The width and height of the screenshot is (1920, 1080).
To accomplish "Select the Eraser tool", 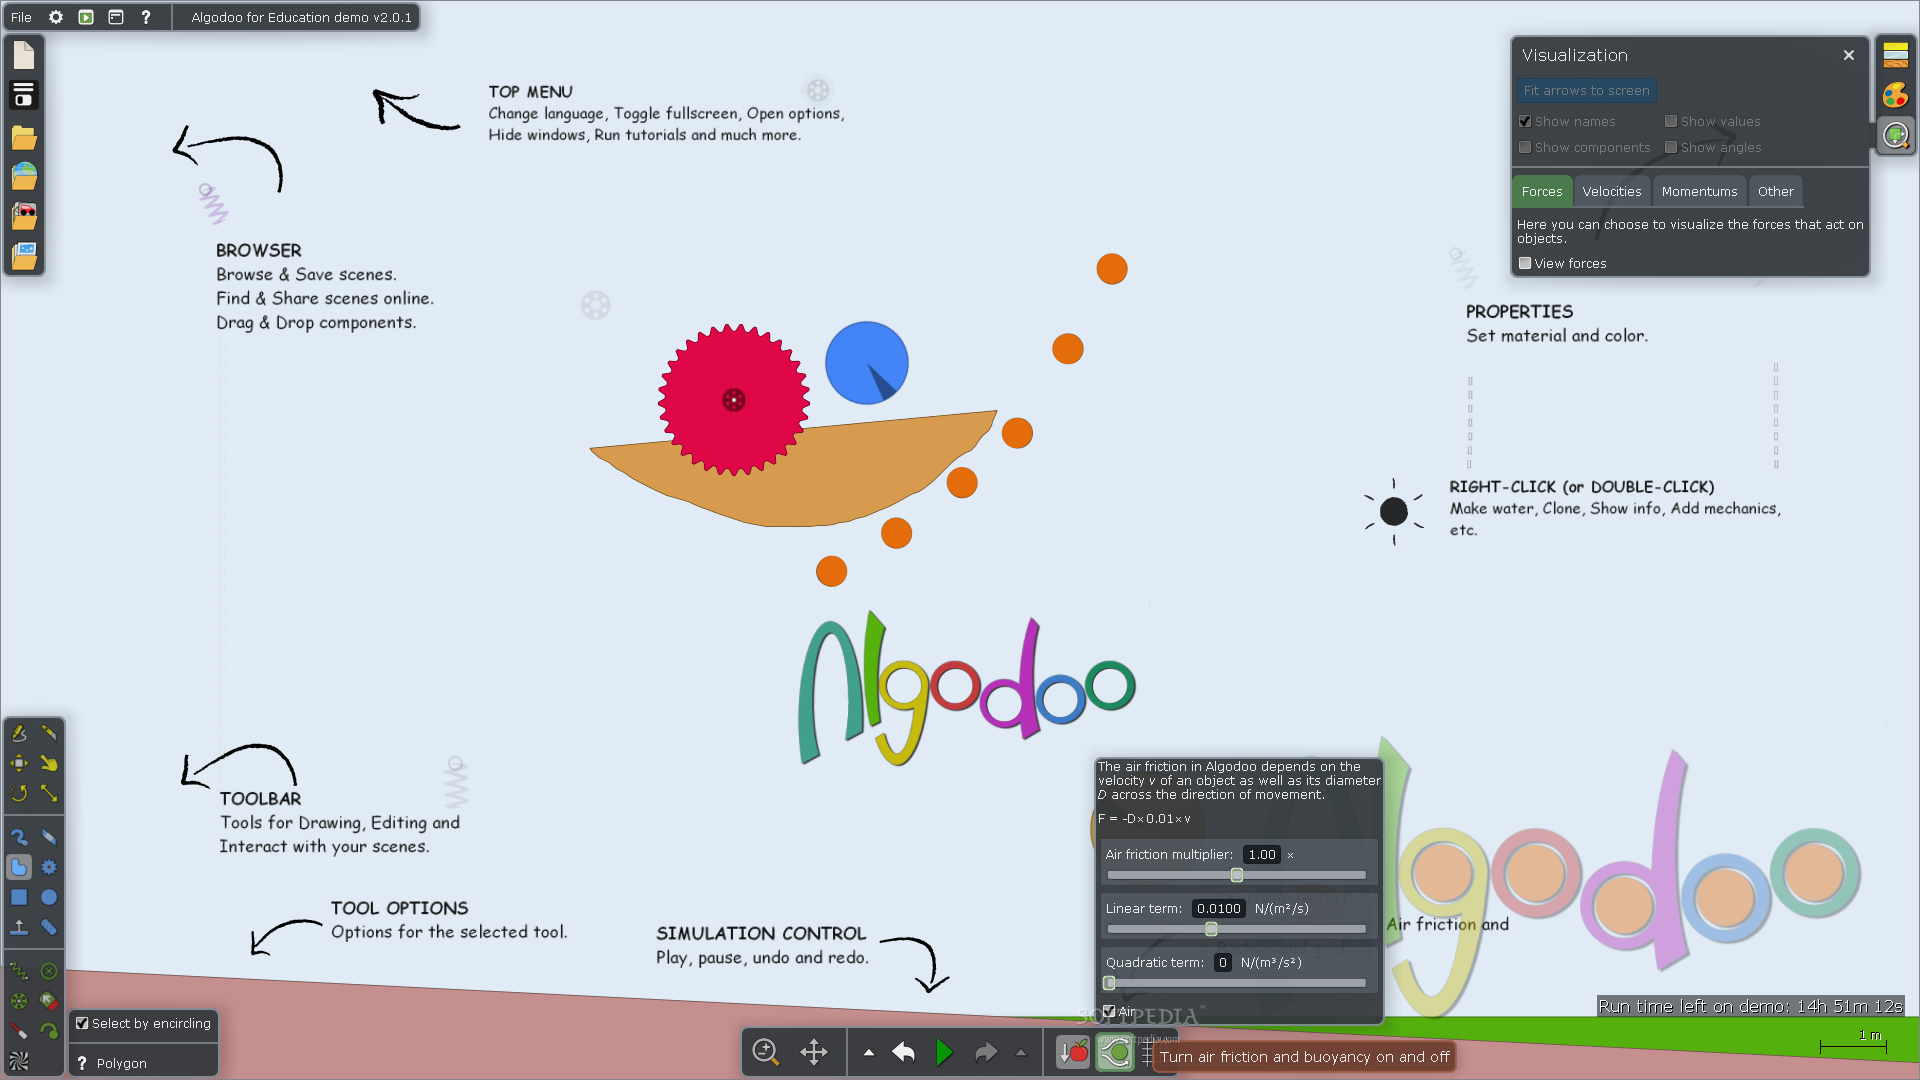I will point(49,837).
